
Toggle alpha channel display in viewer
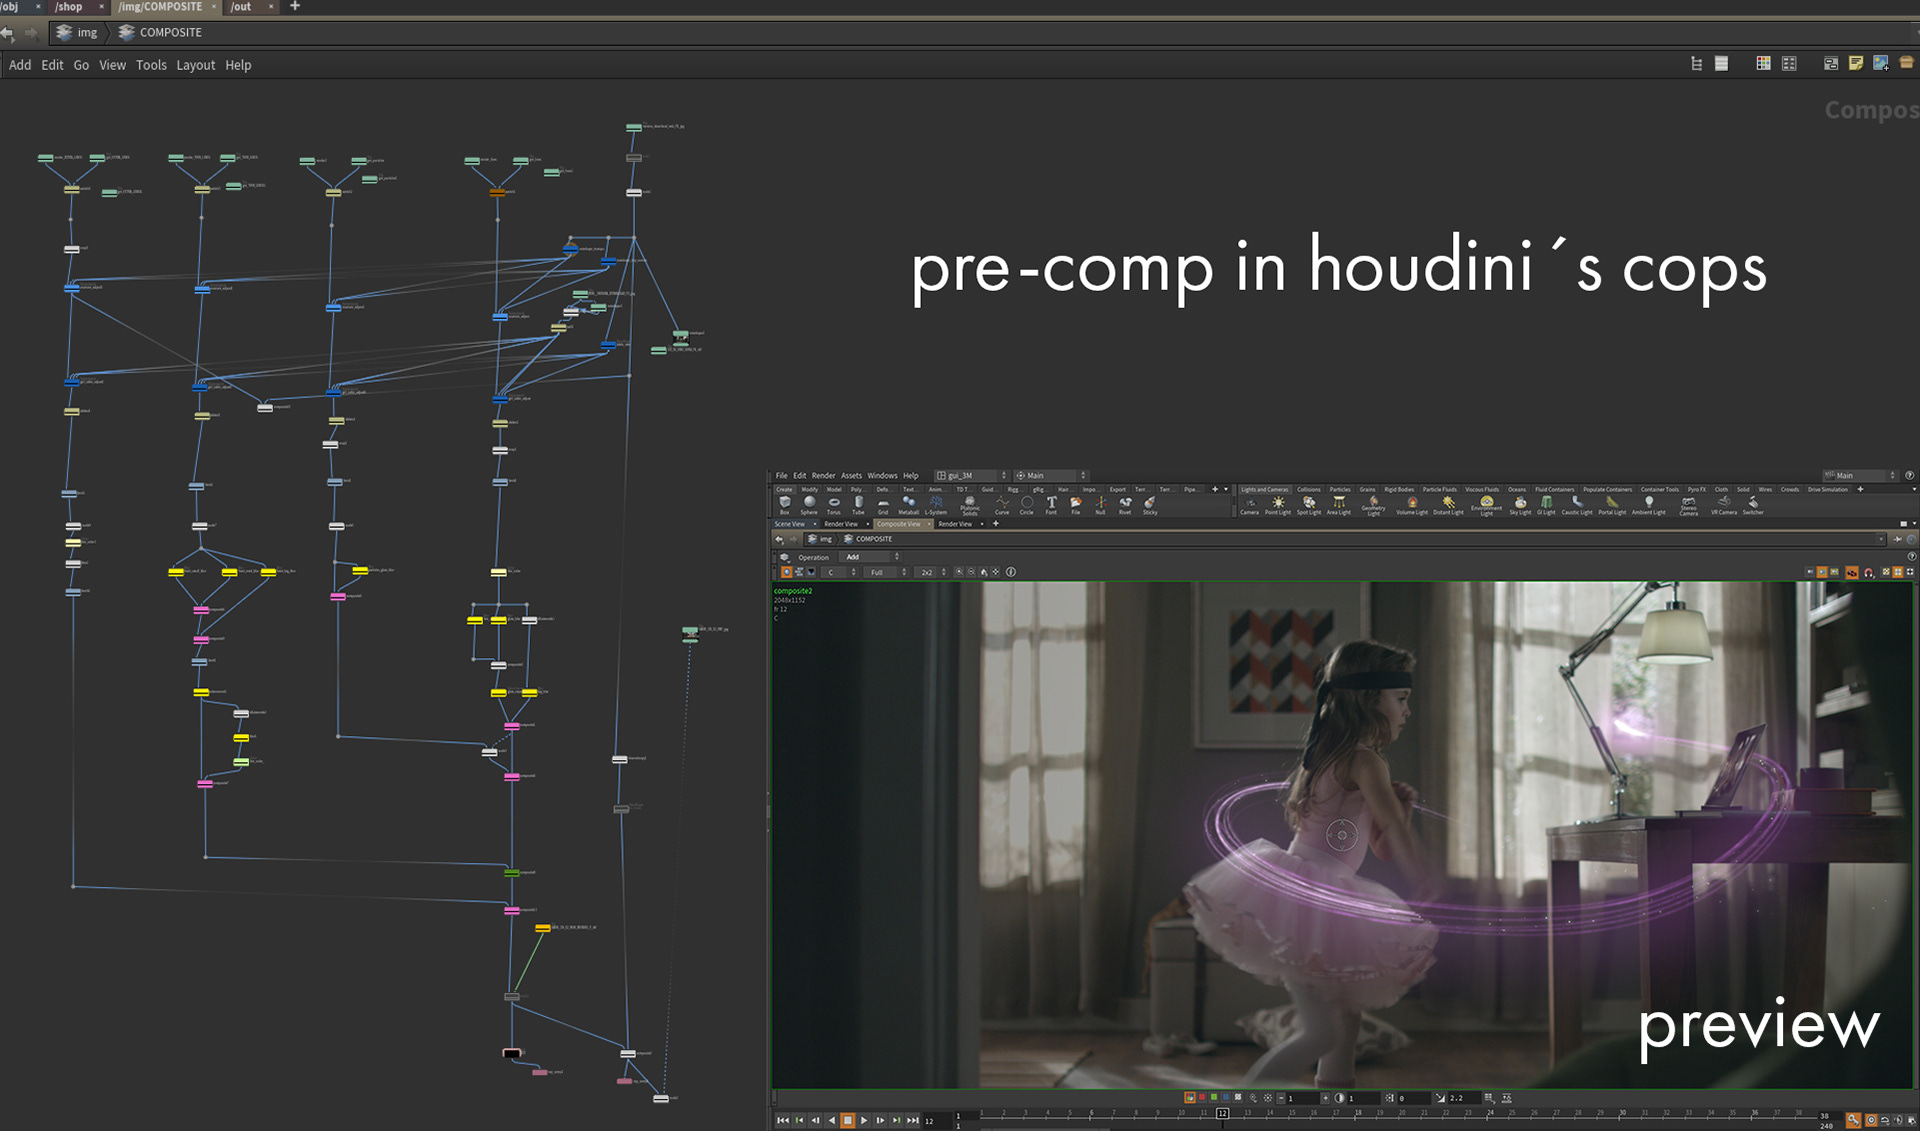click(1238, 1097)
